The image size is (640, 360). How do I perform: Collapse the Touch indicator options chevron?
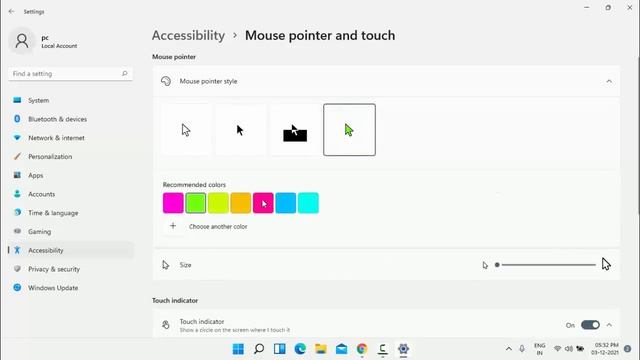[x=609, y=325]
